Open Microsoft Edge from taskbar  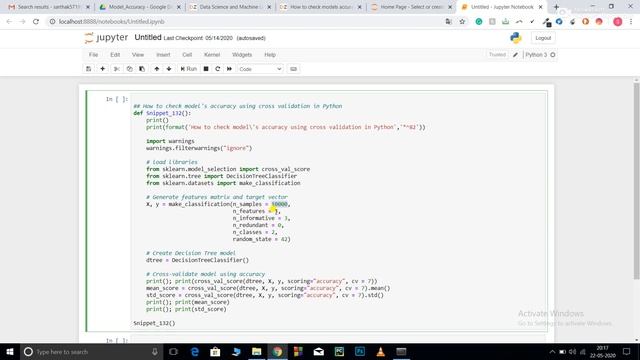tap(195, 351)
